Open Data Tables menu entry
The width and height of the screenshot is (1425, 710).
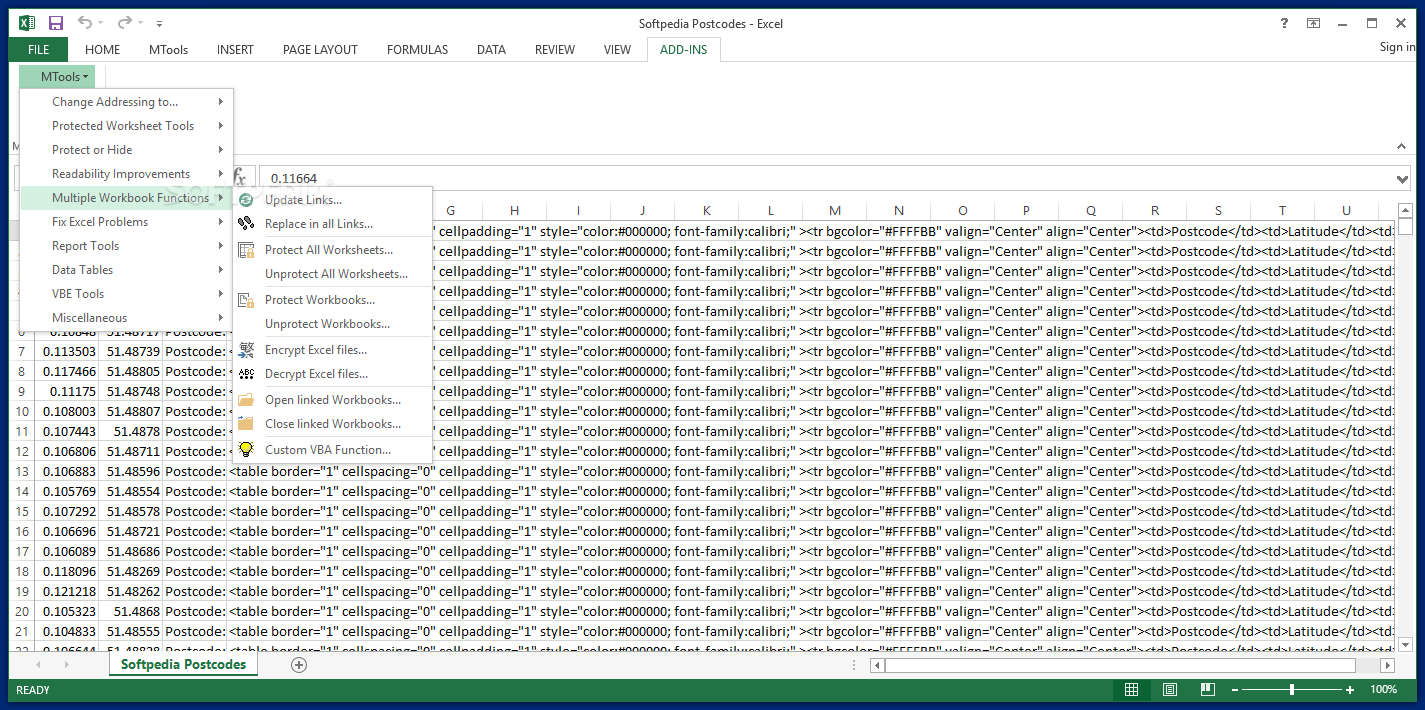point(127,270)
